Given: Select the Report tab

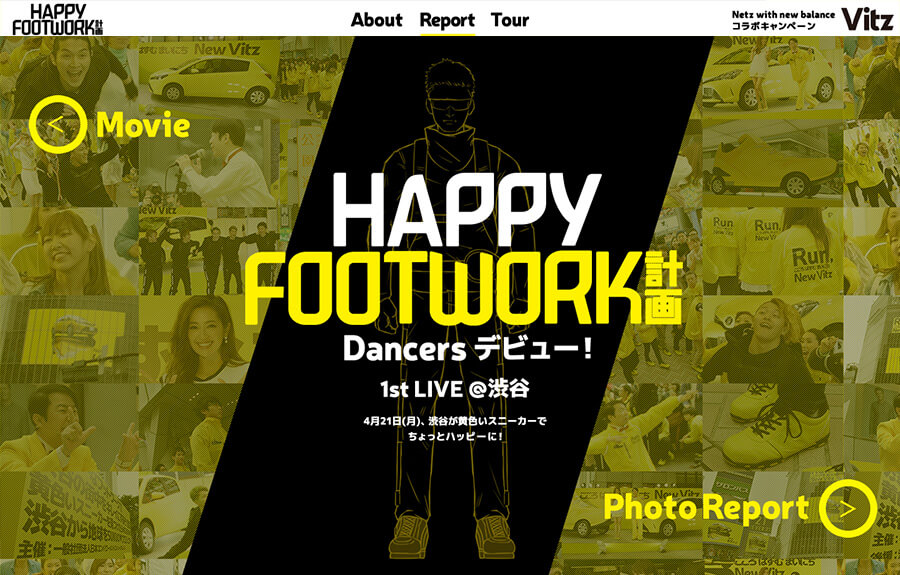Looking at the screenshot, I should pos(447,20).
